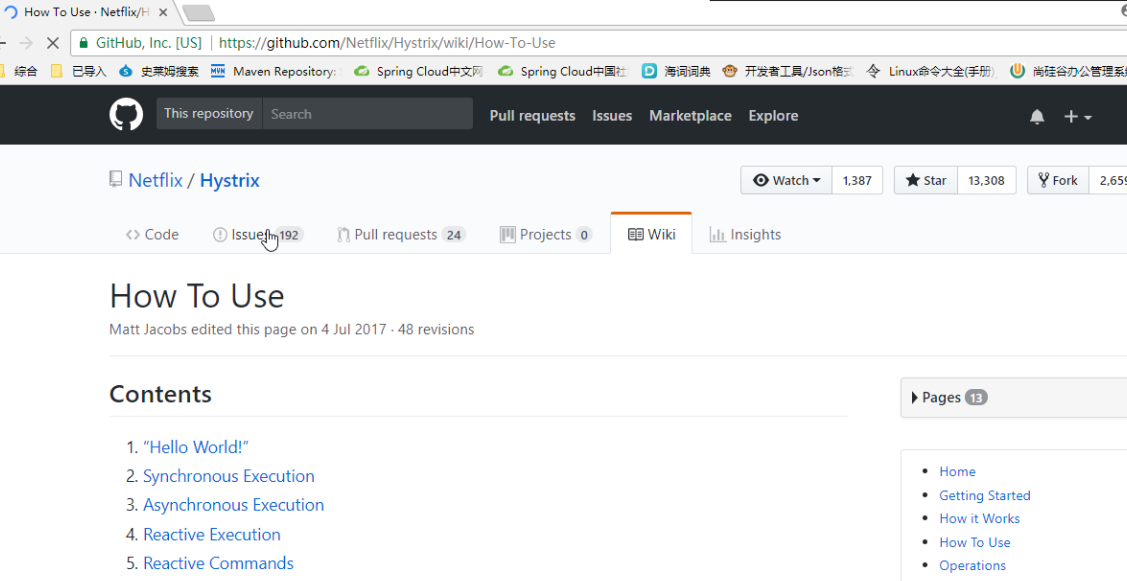Open 尚硅谷办公管理系统 bookmark
The width and height of the screenshot is (1127, 581).
coord(1068,71)
